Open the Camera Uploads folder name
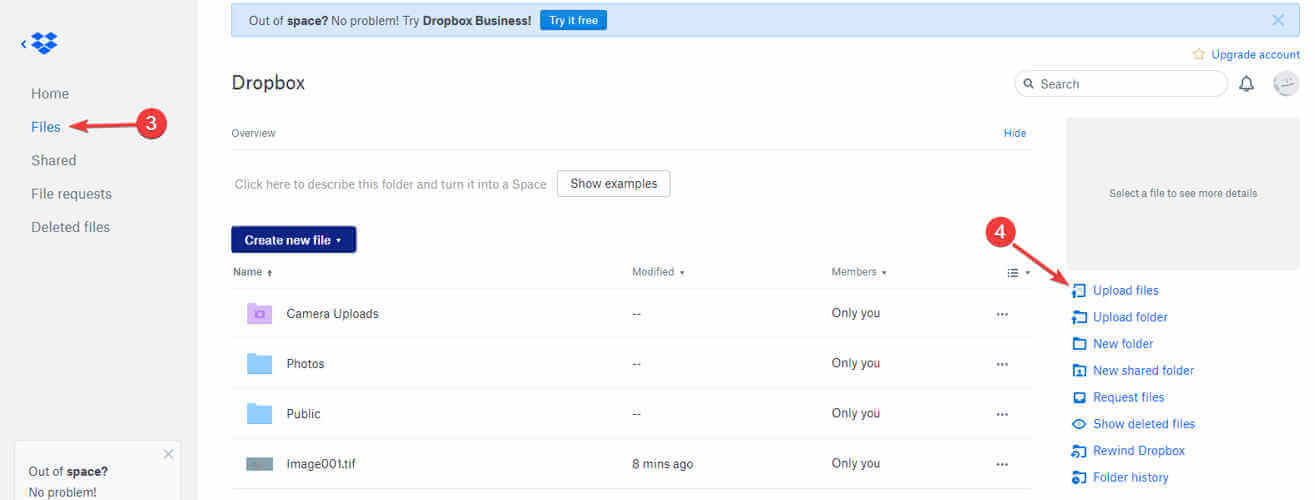 (333, 314)
